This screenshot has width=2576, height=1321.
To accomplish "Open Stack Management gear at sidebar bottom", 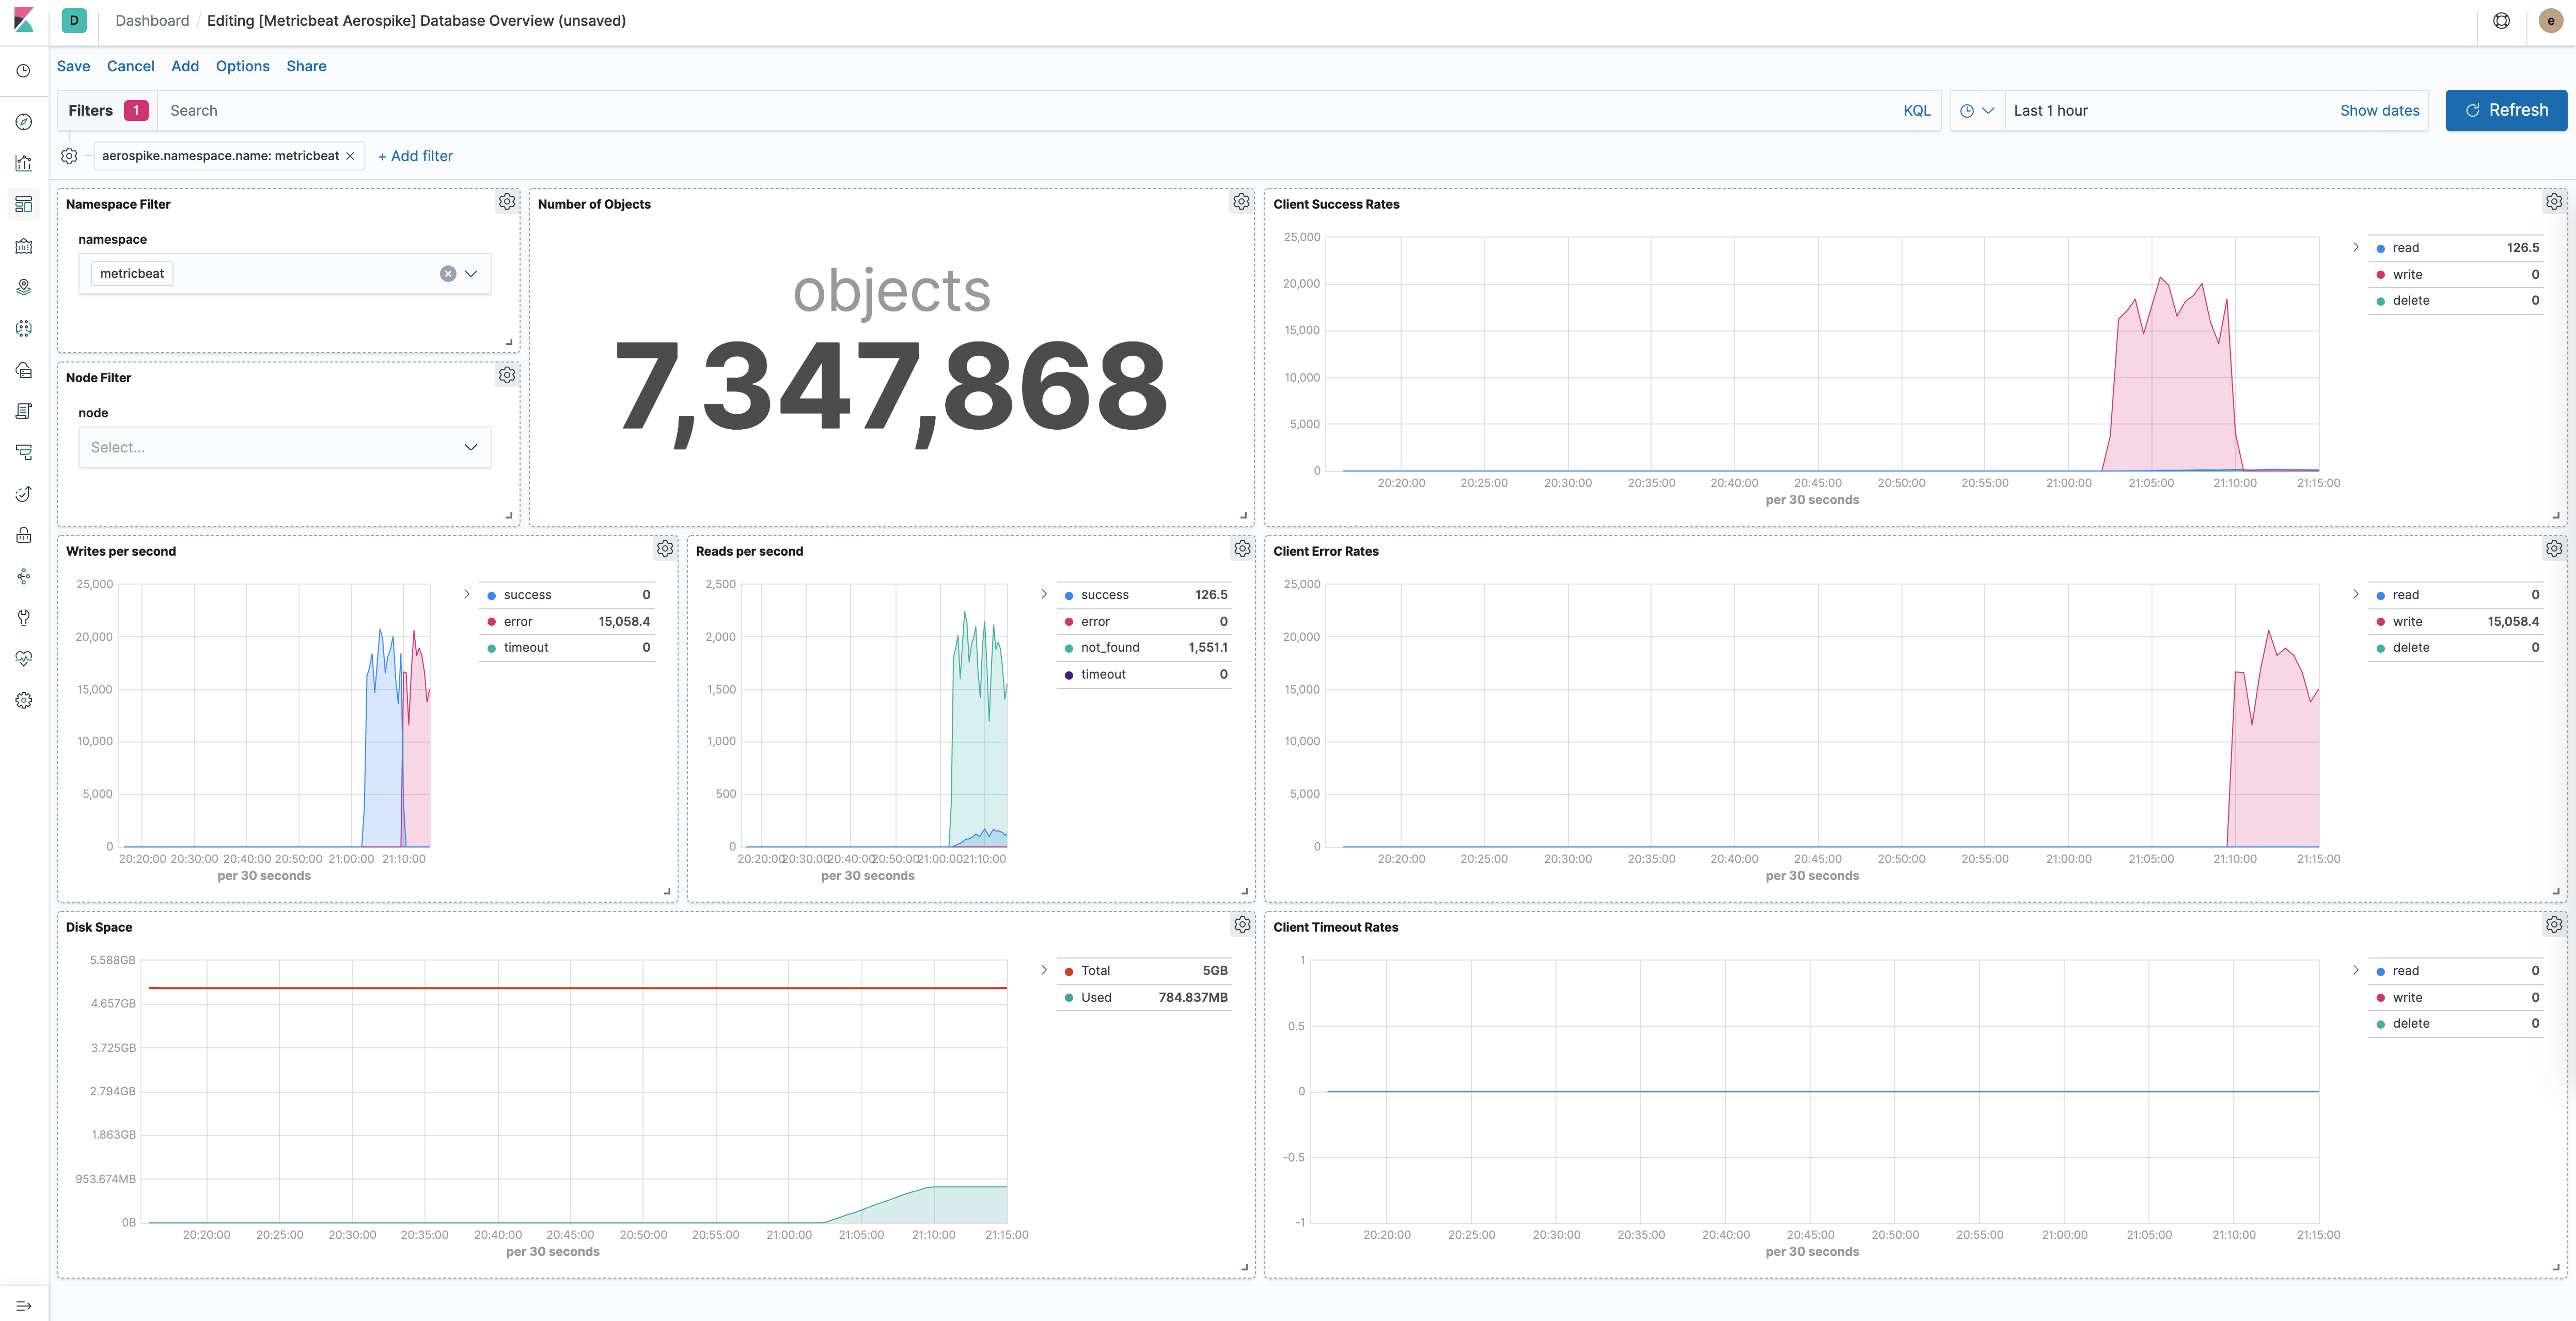I will pyautogui.click(x=23, y=700).
